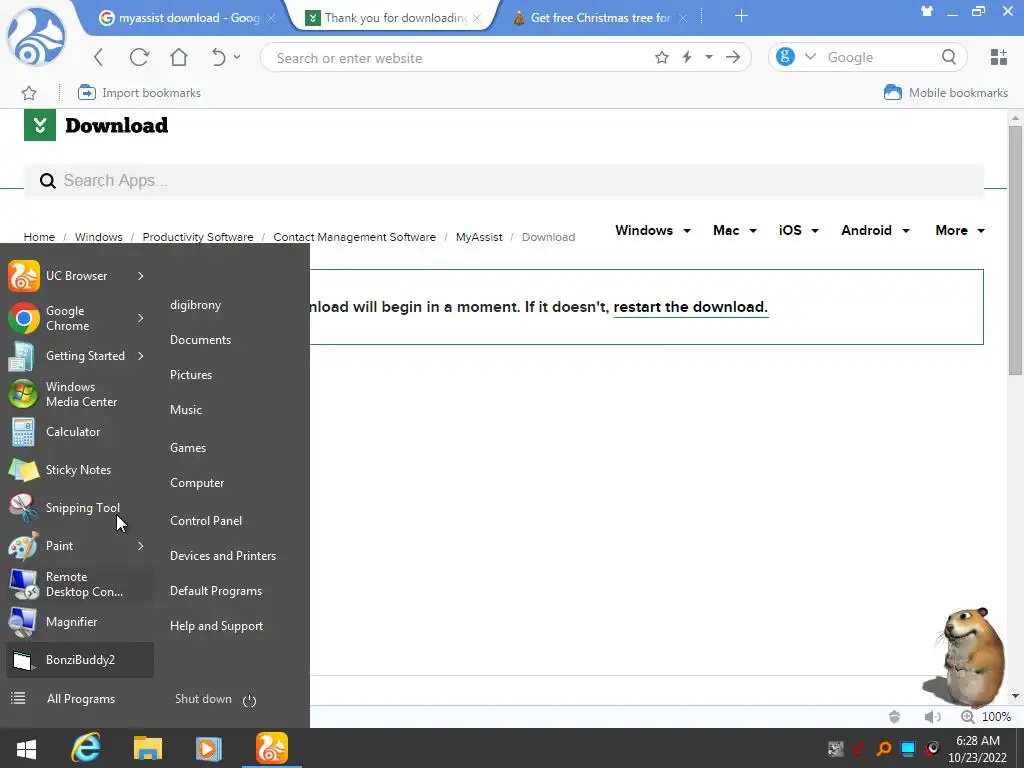Click the mute speaker icon in status bar
Screen dimensions: 1024x768
(x=932, y=716)
